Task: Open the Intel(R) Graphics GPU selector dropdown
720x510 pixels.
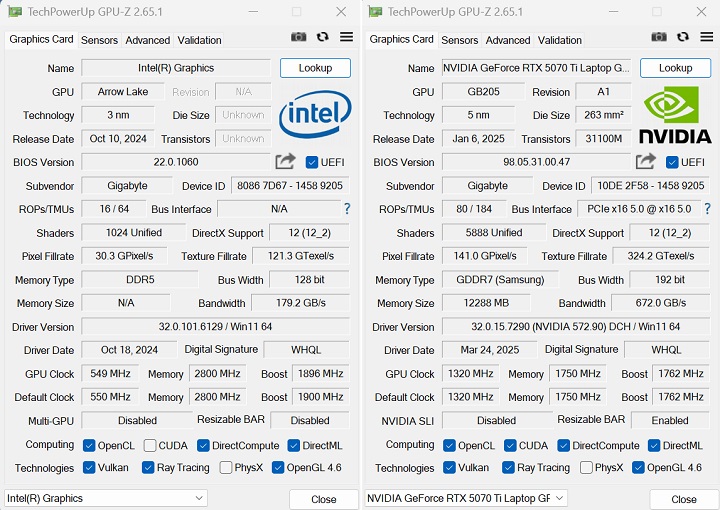Action: [106, 498]
